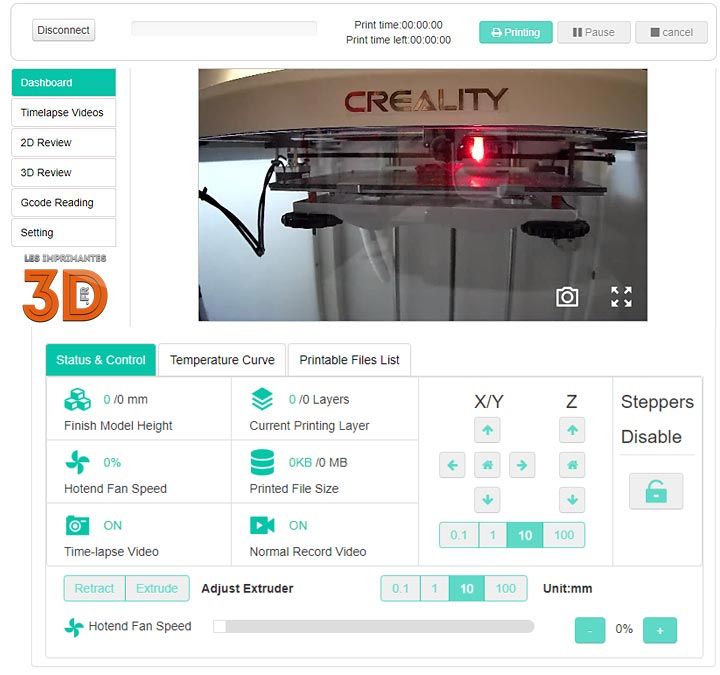Image resolution: width=720 pixels, height=675 pixels.
Task: Click the Extrude button
Action: point(157,588)
